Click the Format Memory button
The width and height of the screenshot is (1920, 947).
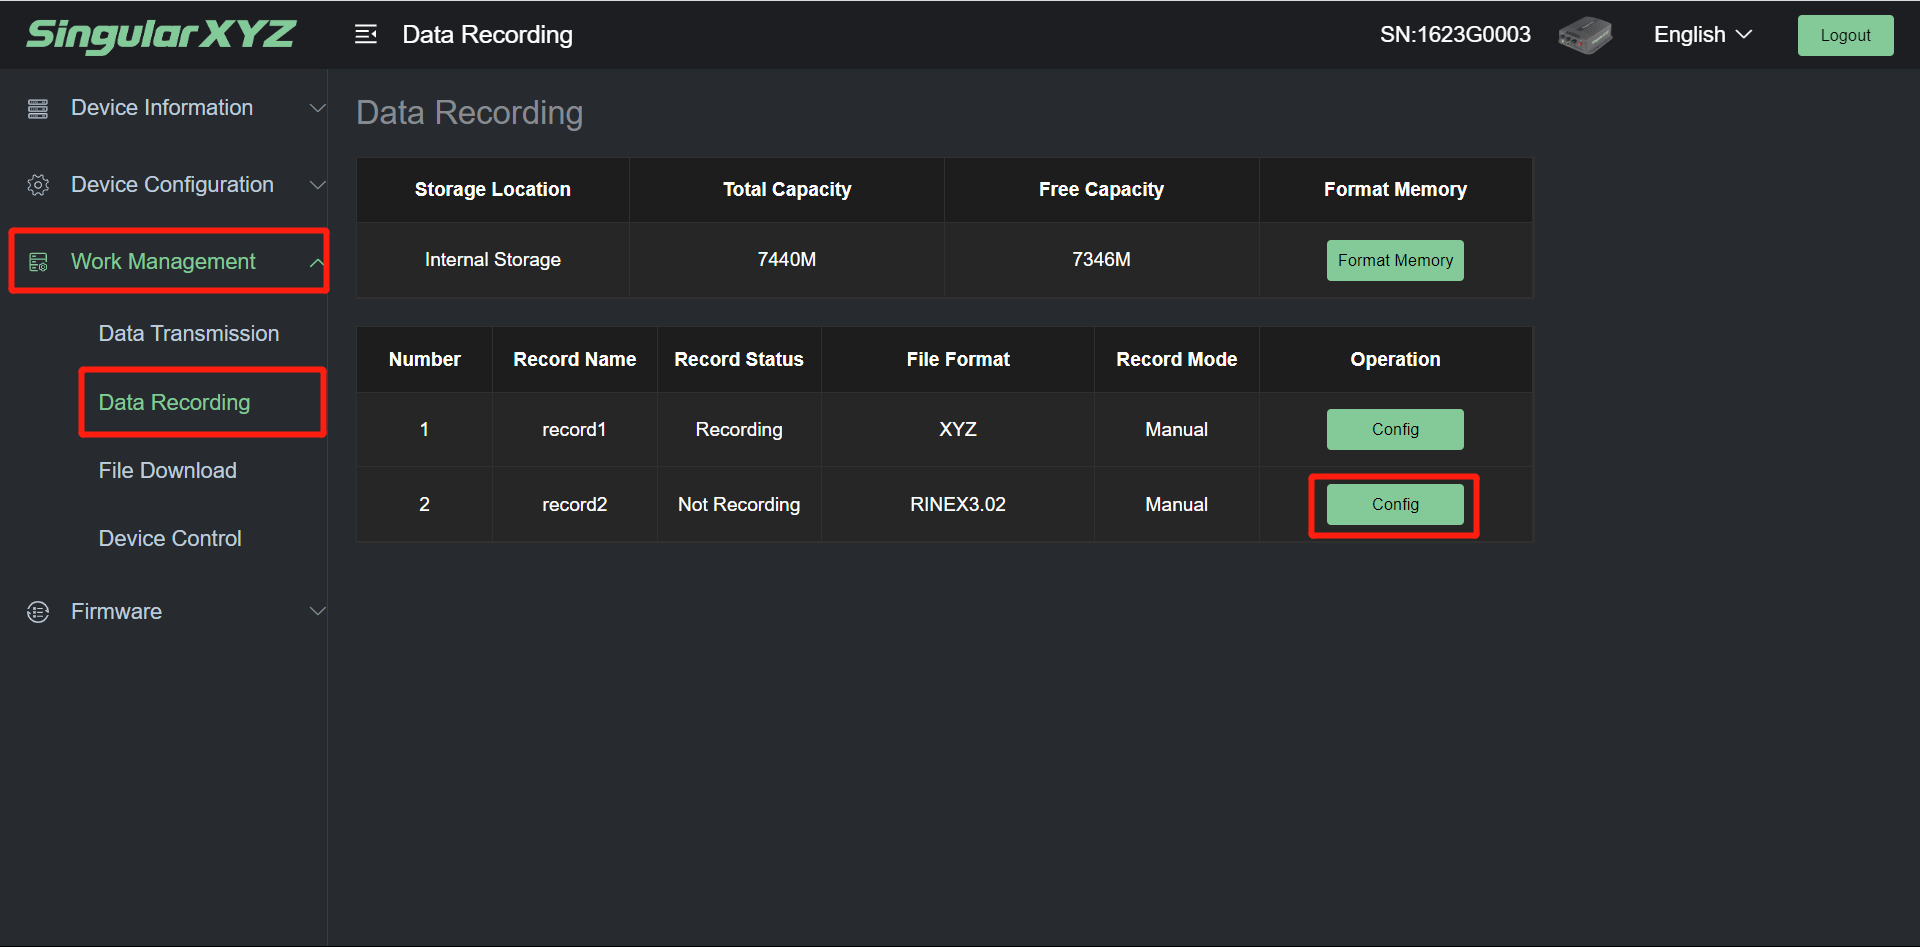click(1395, 261)
